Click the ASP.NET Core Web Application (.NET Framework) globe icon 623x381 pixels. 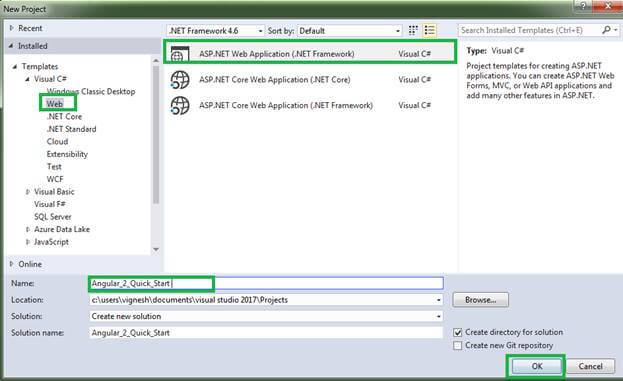pyautogui.click(x=180, y=106)
